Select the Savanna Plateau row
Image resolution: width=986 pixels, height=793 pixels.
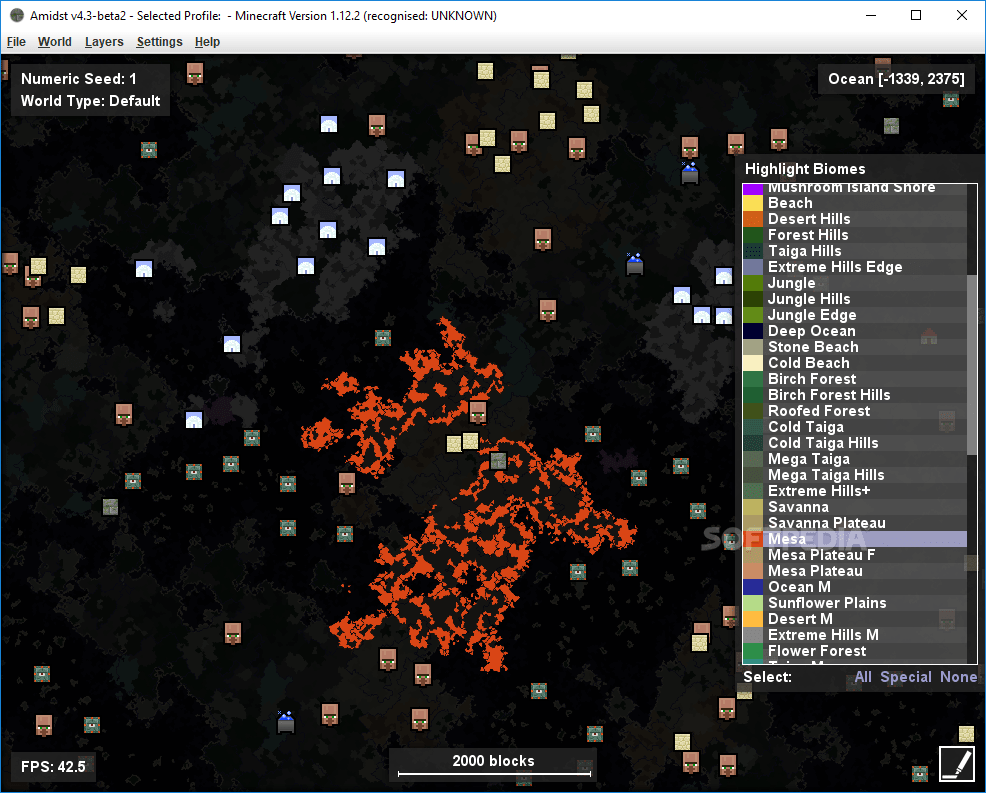click(x=855, y=523)
